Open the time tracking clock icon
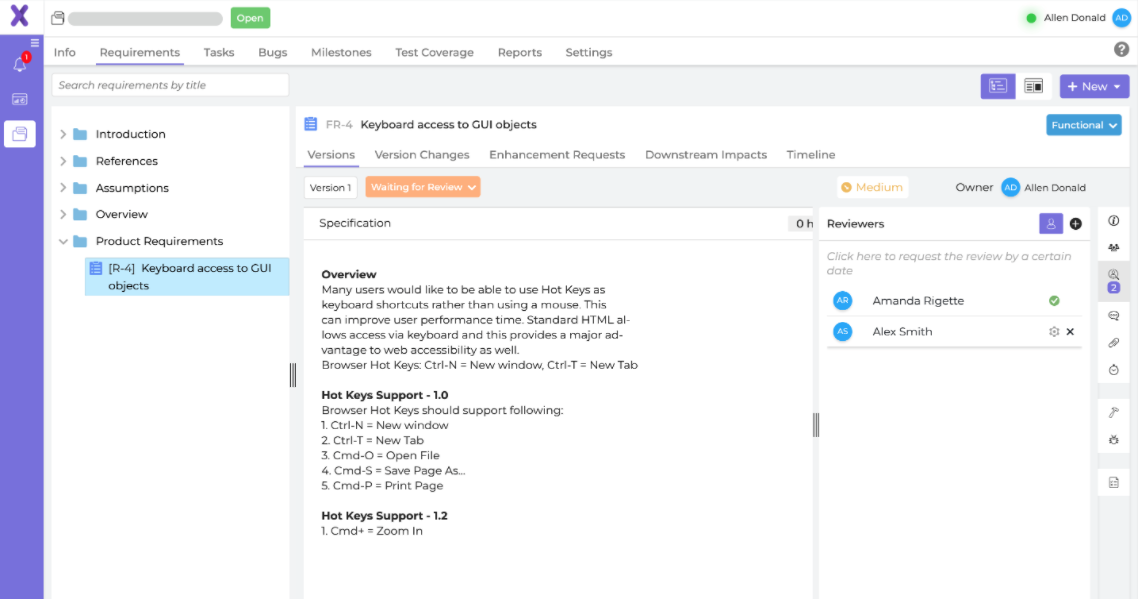1138x599 pixels. pos(1113,367)
